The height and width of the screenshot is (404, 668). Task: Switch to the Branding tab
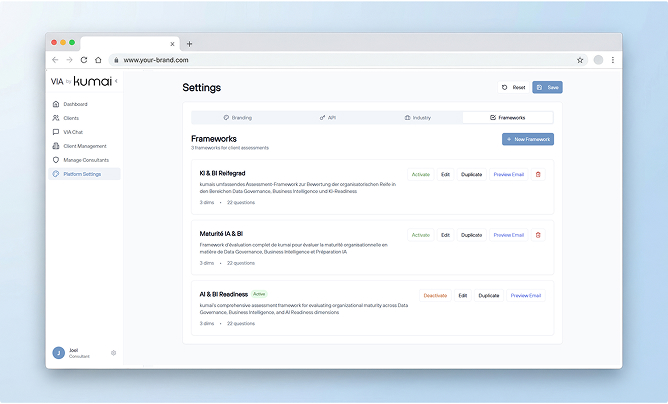(238, 118)
